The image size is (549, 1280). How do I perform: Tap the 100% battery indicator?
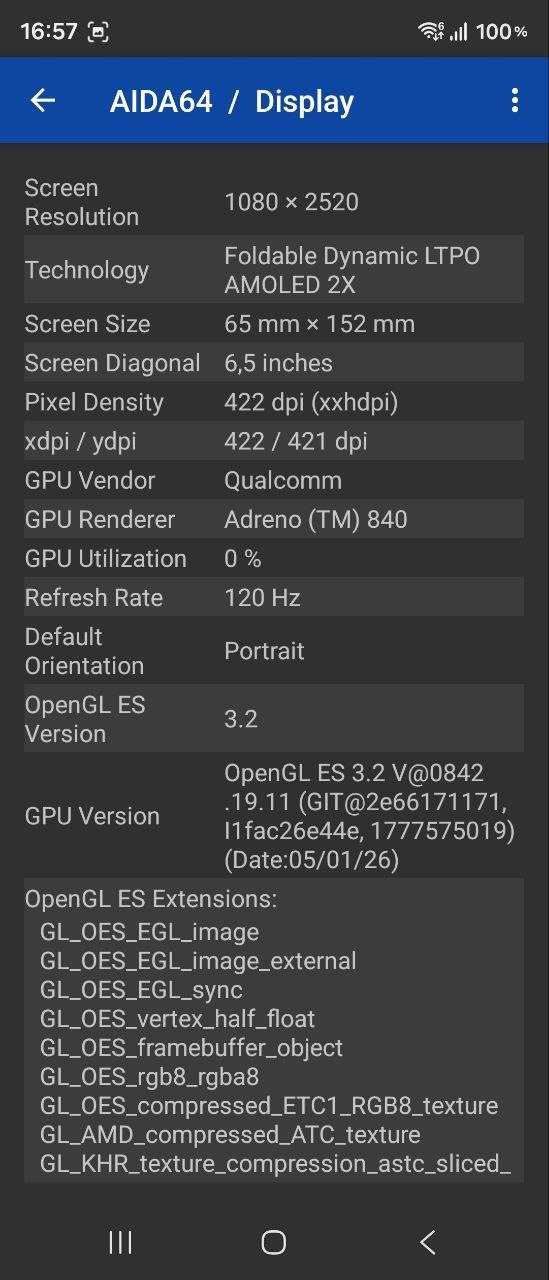(501, 32)
